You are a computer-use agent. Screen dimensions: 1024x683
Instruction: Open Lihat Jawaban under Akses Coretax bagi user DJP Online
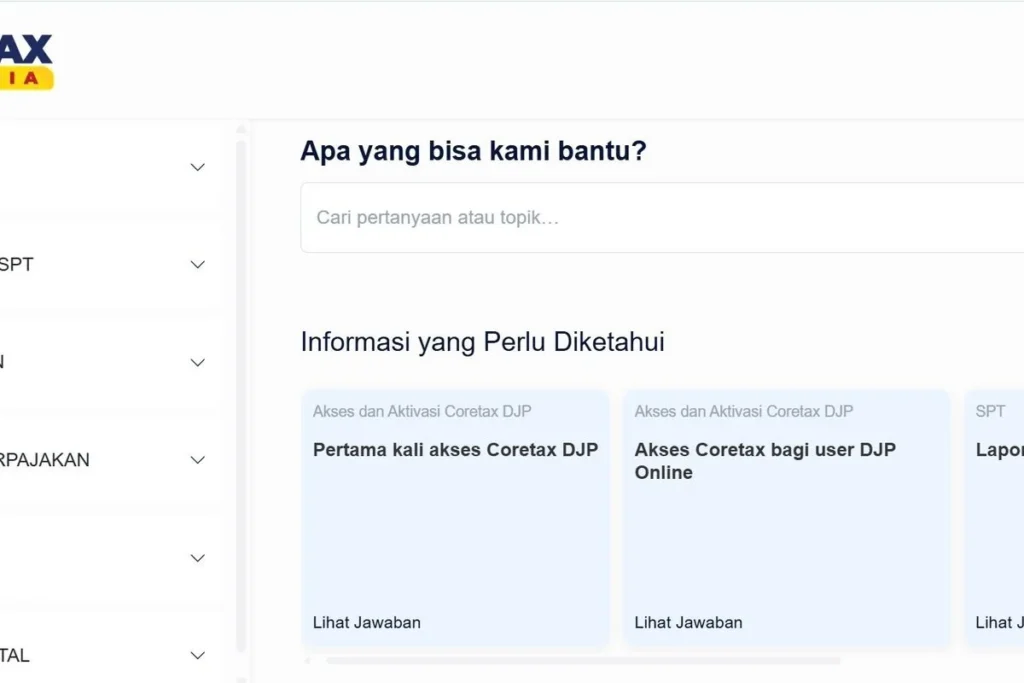687,621
